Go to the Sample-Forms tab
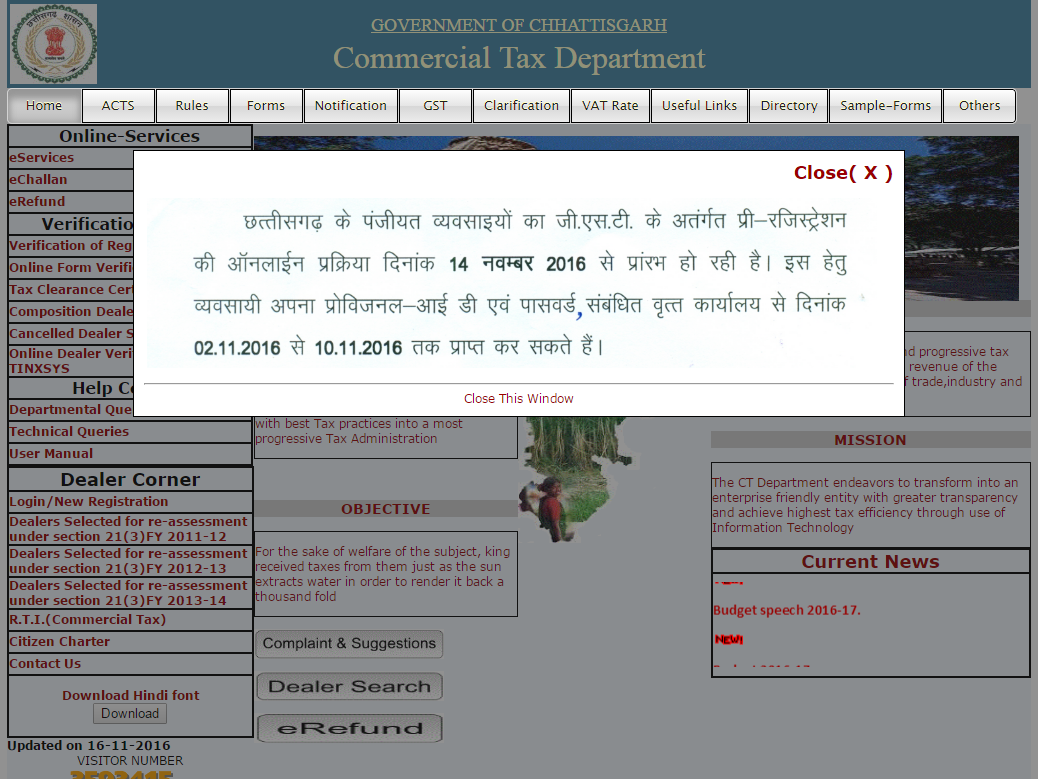Viewport: 1038px width, 779px height. click(885, 106)
